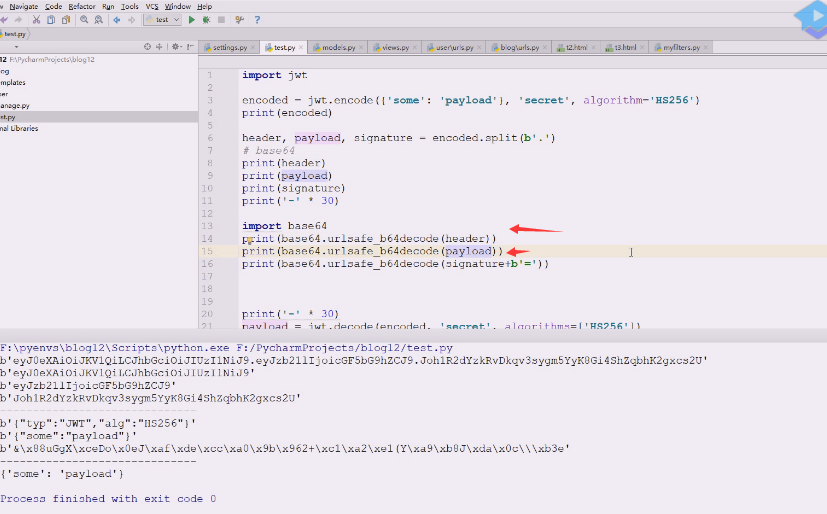Image resolution: width=827 pixels, height=514 pixels.
Task: Switch to the views.py editor tab
Action: click(396, 47)
